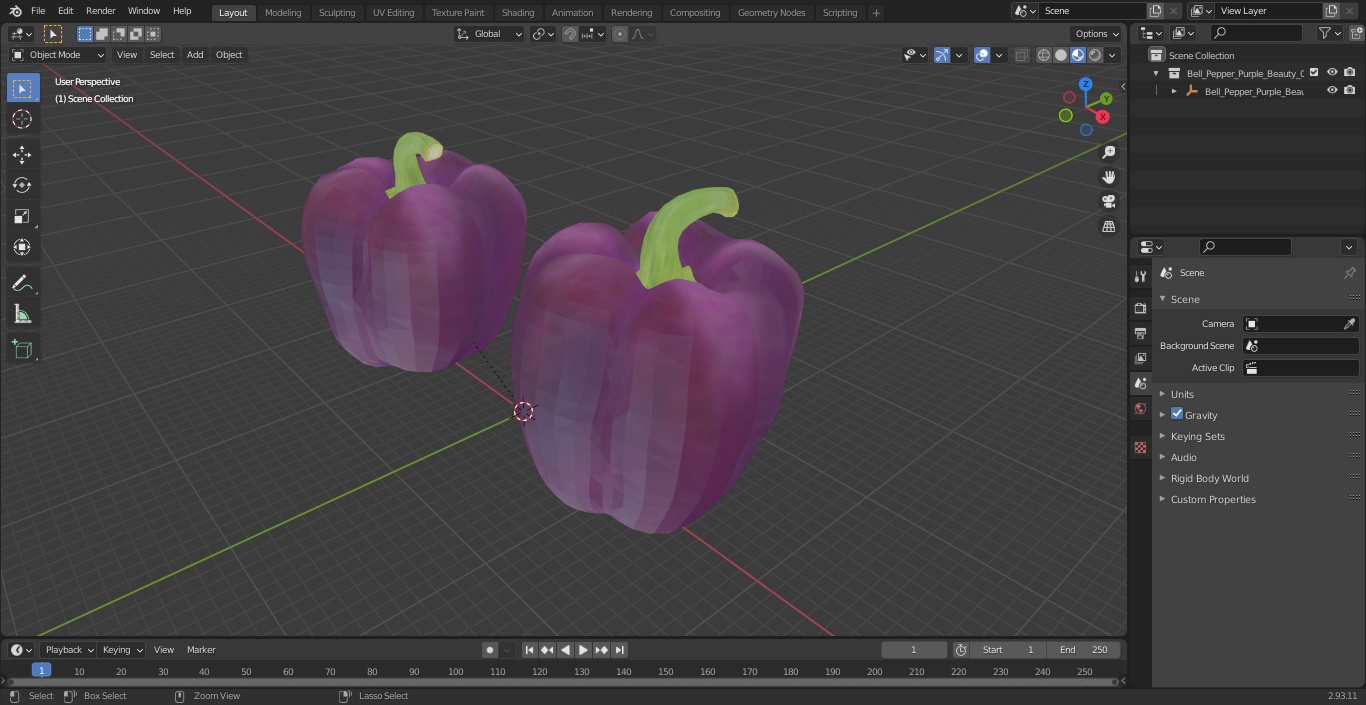Viewport: 1366px width, 705px height.
Task: Select wireframe viewport shading
Action: click(1044, 55)
